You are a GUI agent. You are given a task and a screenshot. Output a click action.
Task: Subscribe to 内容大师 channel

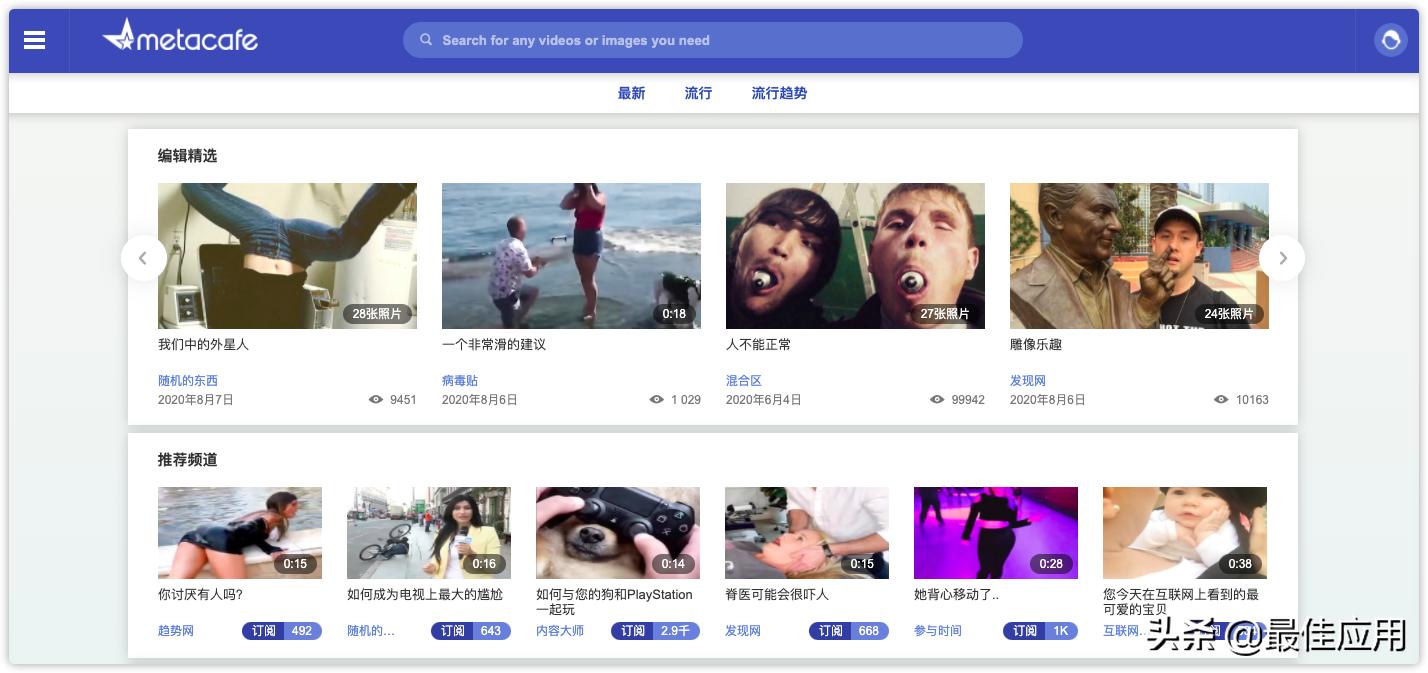click(x=655, y=631)
